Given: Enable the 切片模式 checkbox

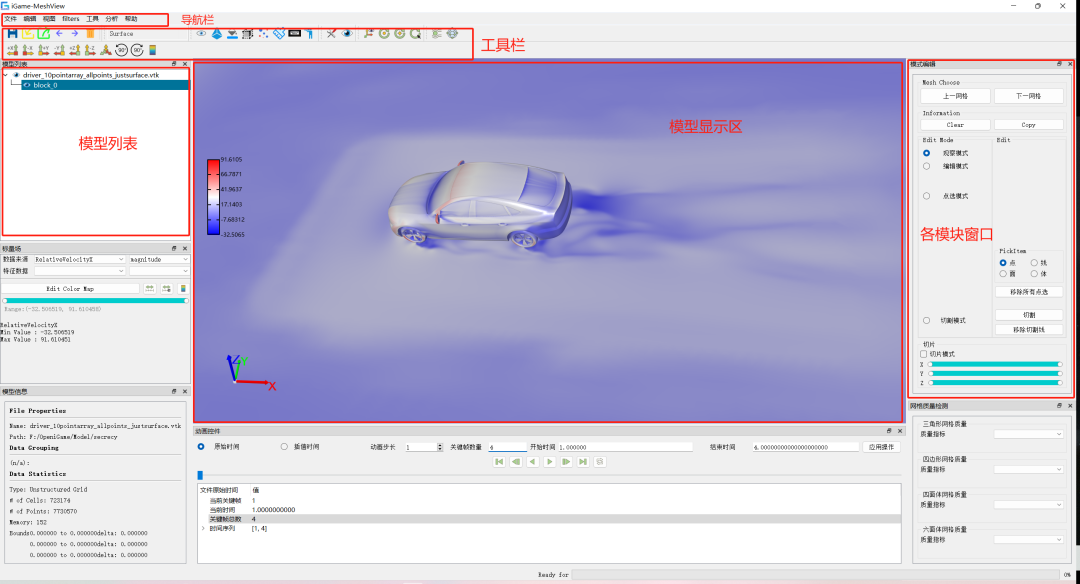Looking at the screenshot, I should 924,353.
